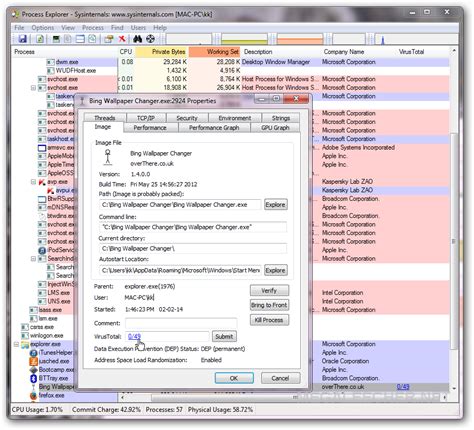Click the Kaspersky icon beside avp.exe
474x430 pixels.
(42, 182)
